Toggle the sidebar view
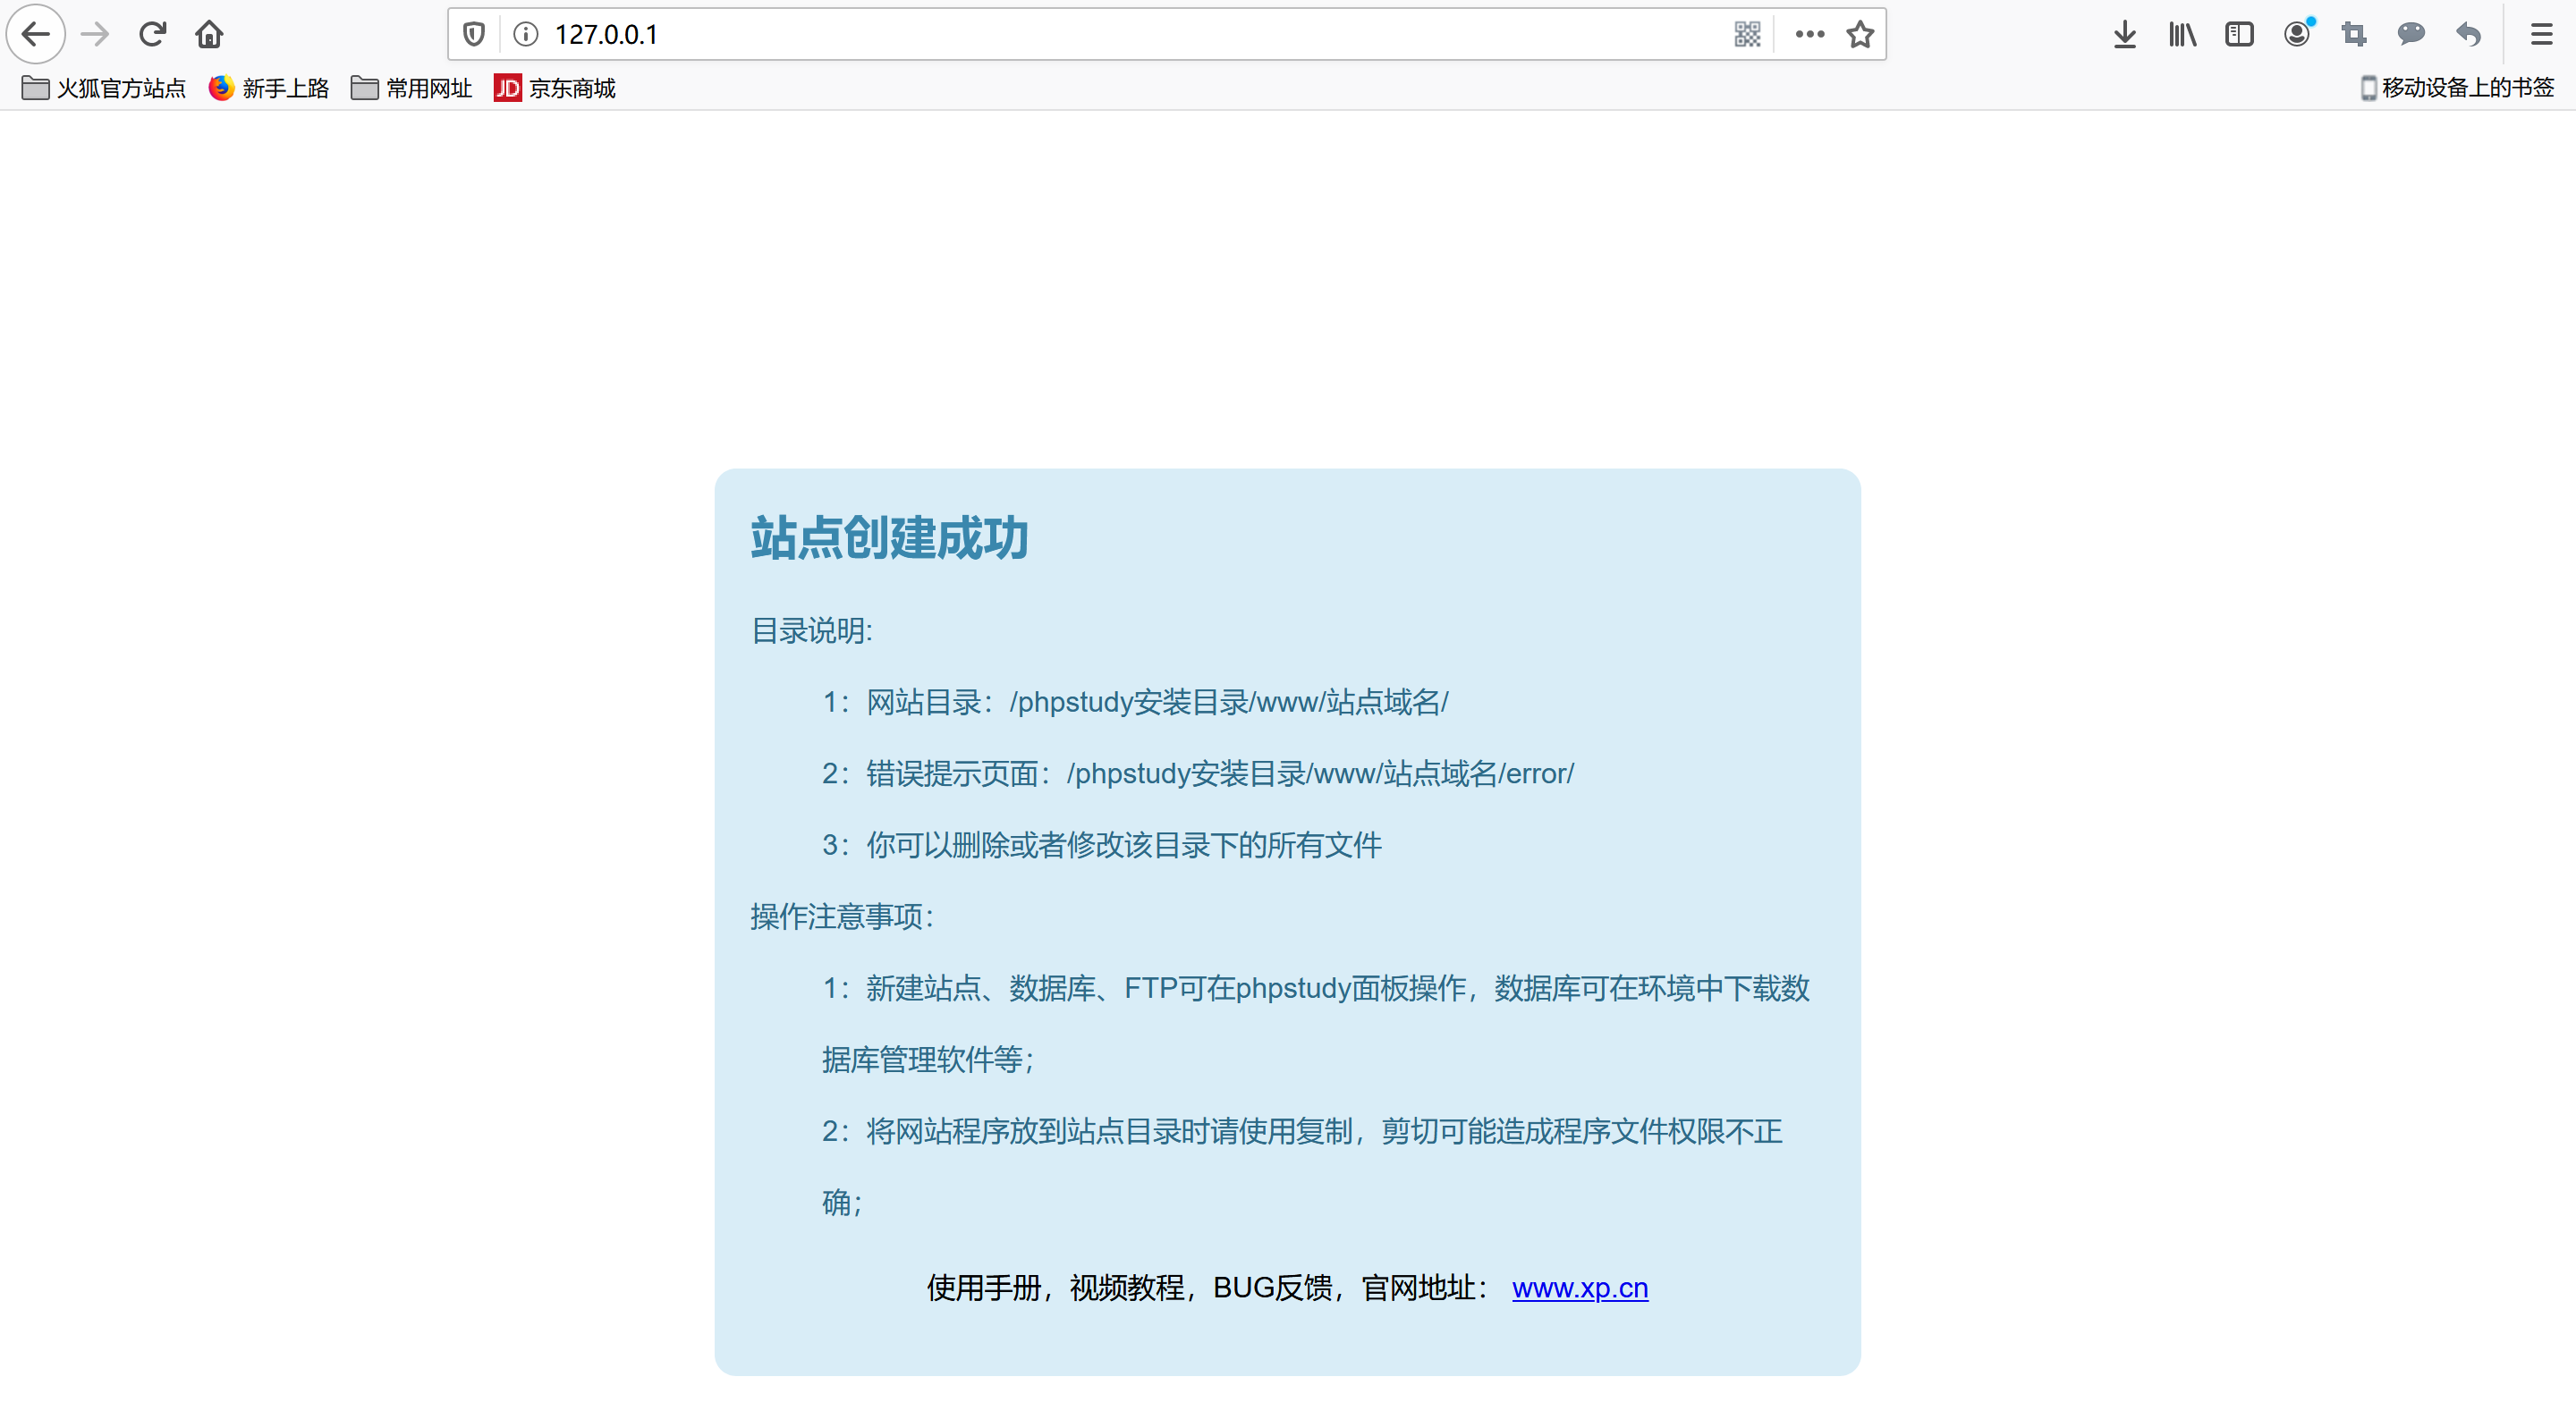 tap(2239, 35)
